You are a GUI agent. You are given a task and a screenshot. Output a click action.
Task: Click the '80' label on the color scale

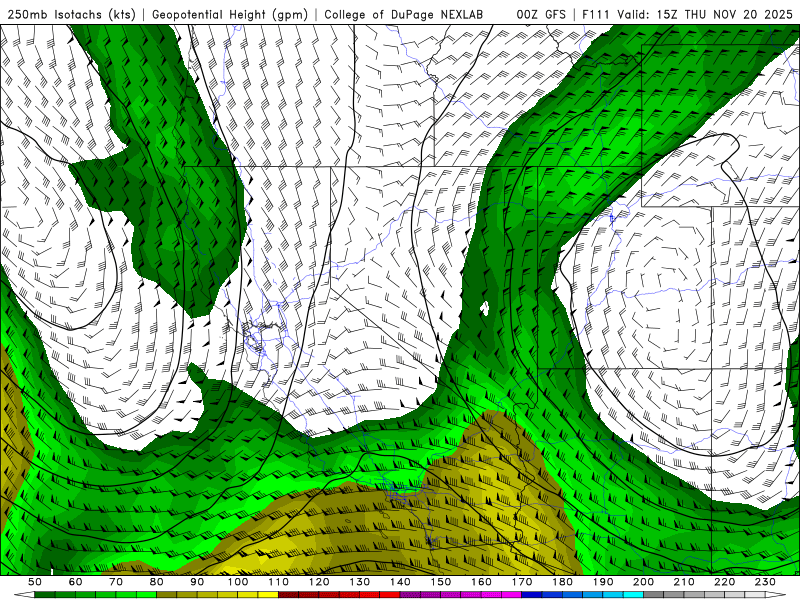coord(157,582)
